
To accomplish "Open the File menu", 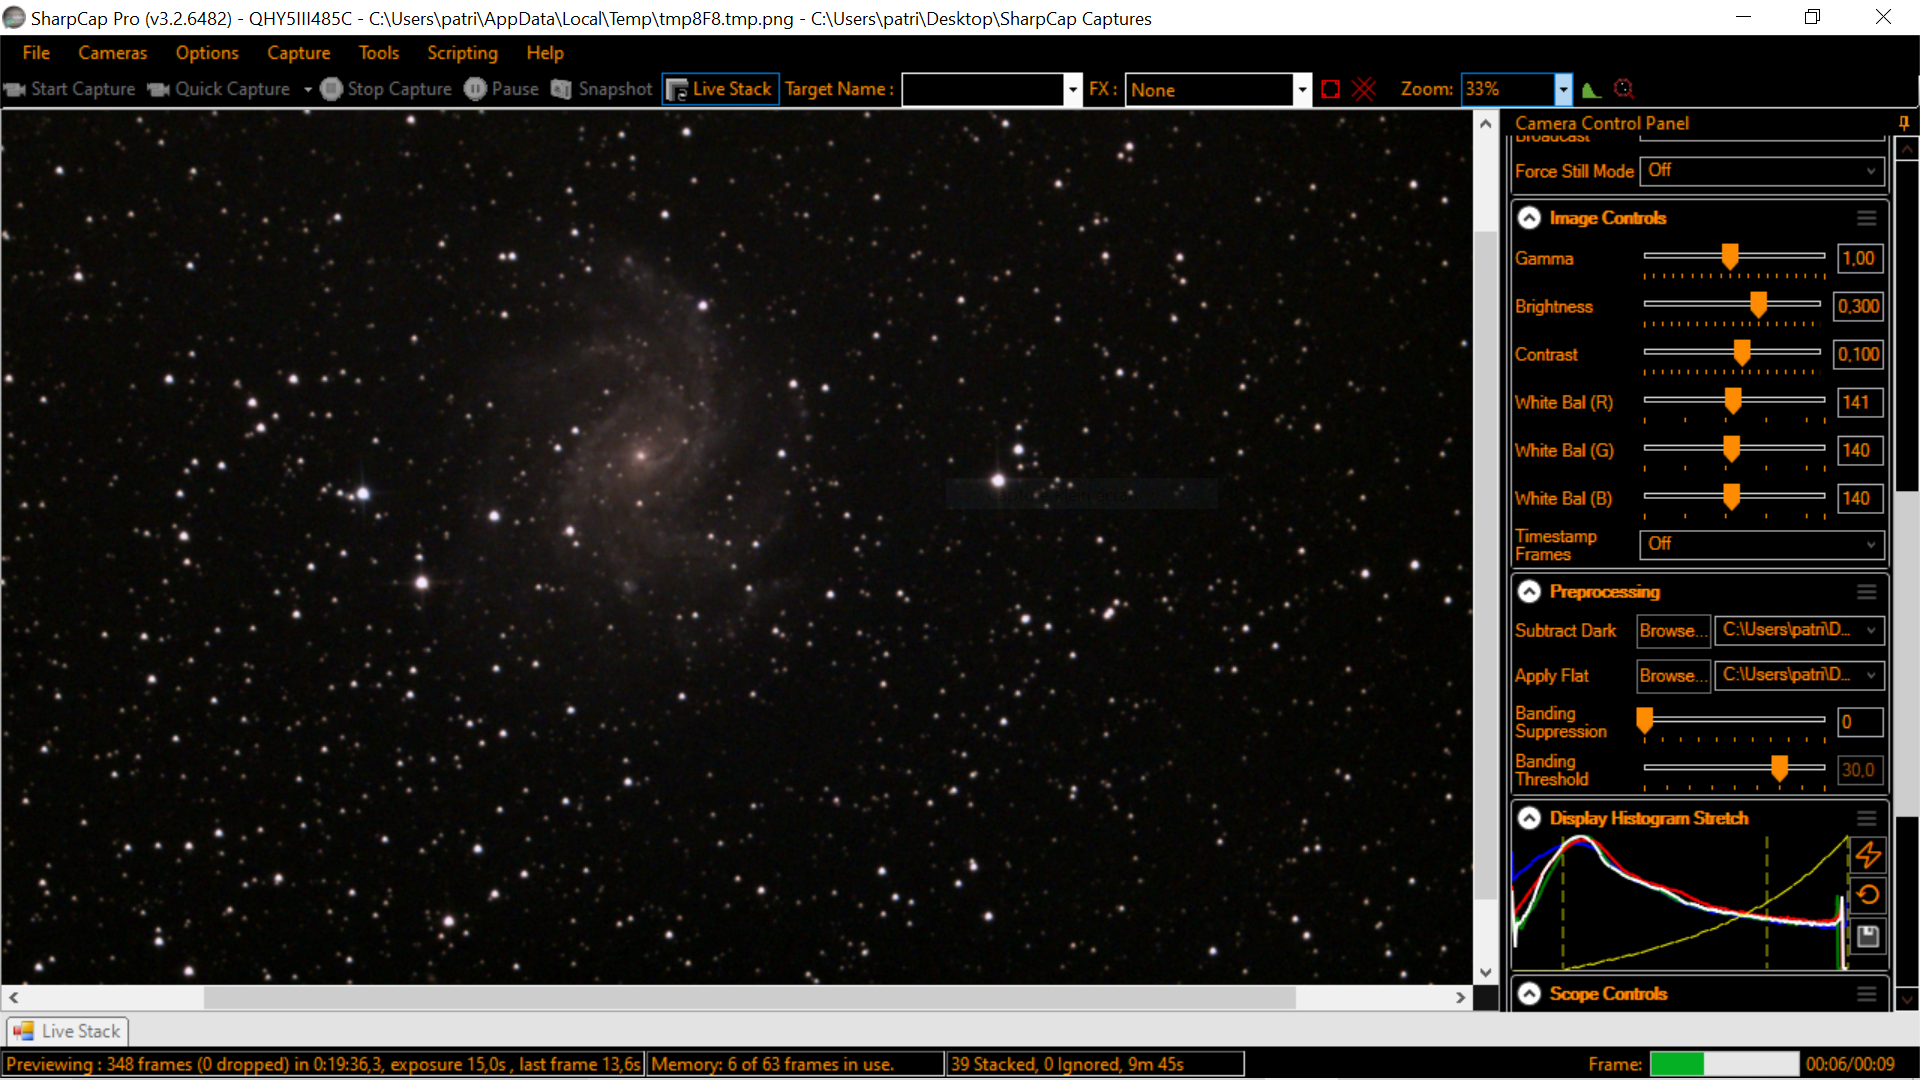I will pyautogui.click(x=36, y=53).
